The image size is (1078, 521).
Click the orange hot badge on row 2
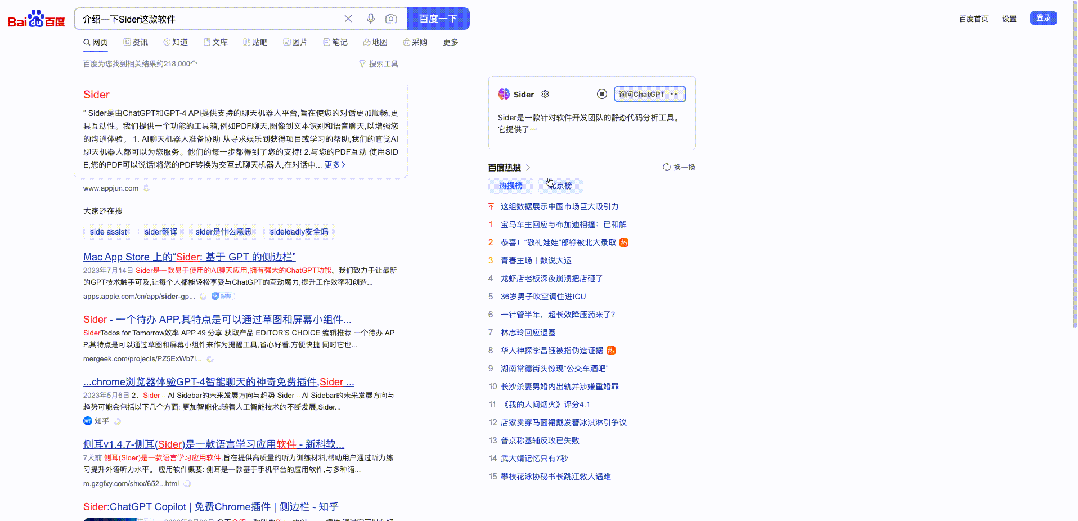(x=623, y=242)
